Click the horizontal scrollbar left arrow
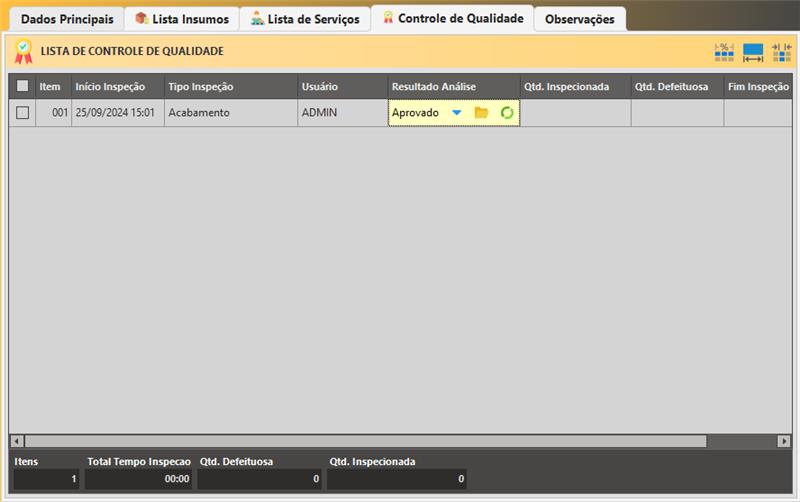Image resolution: width=800 pixels, height=502 pixels. coord(17,441)
